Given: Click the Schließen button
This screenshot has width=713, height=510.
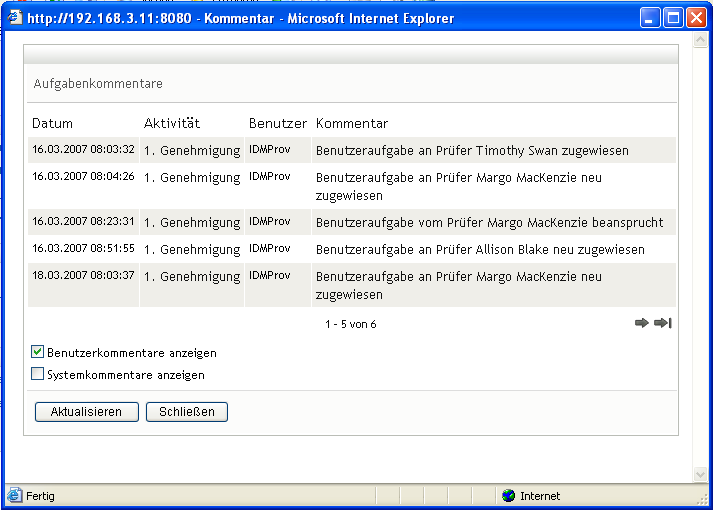Looking at the screenshot, I should coord(186,412).
